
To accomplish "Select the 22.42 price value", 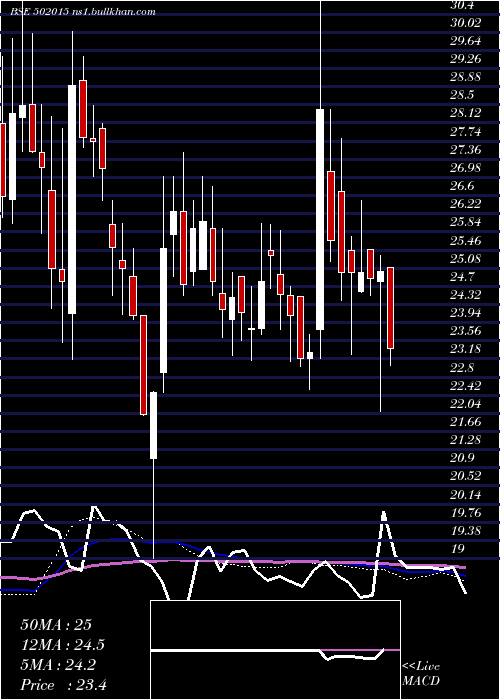I will coord(466,386).
